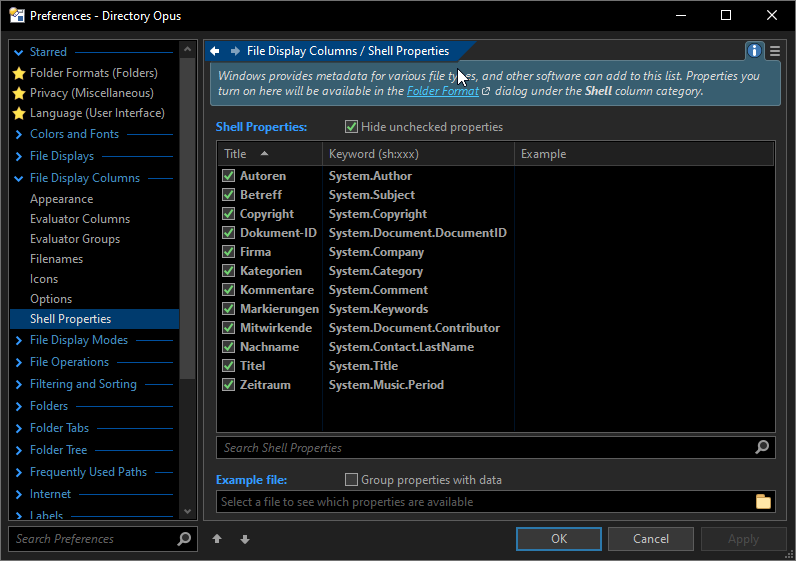The height and width of the screenshot is (561, 796).
Task: Uncheck the Markierungen property
Action: point(228,309)
